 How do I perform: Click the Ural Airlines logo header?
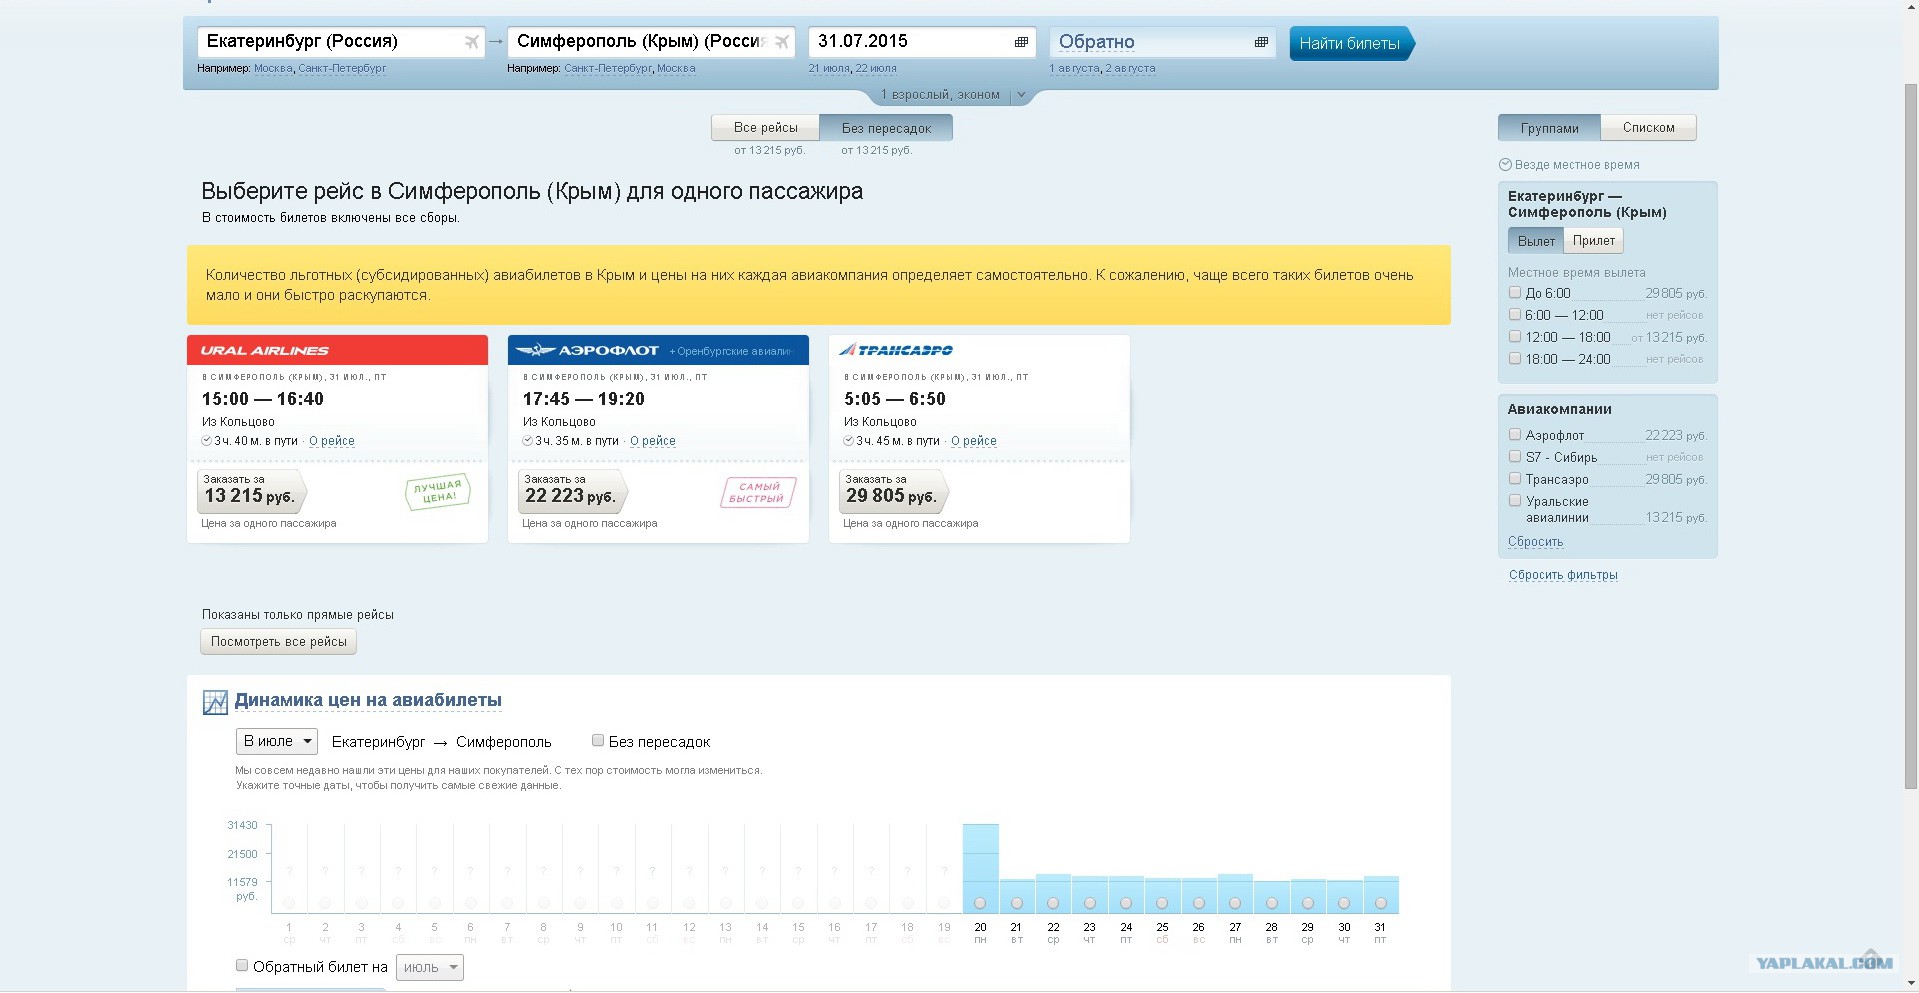[337, 350]
